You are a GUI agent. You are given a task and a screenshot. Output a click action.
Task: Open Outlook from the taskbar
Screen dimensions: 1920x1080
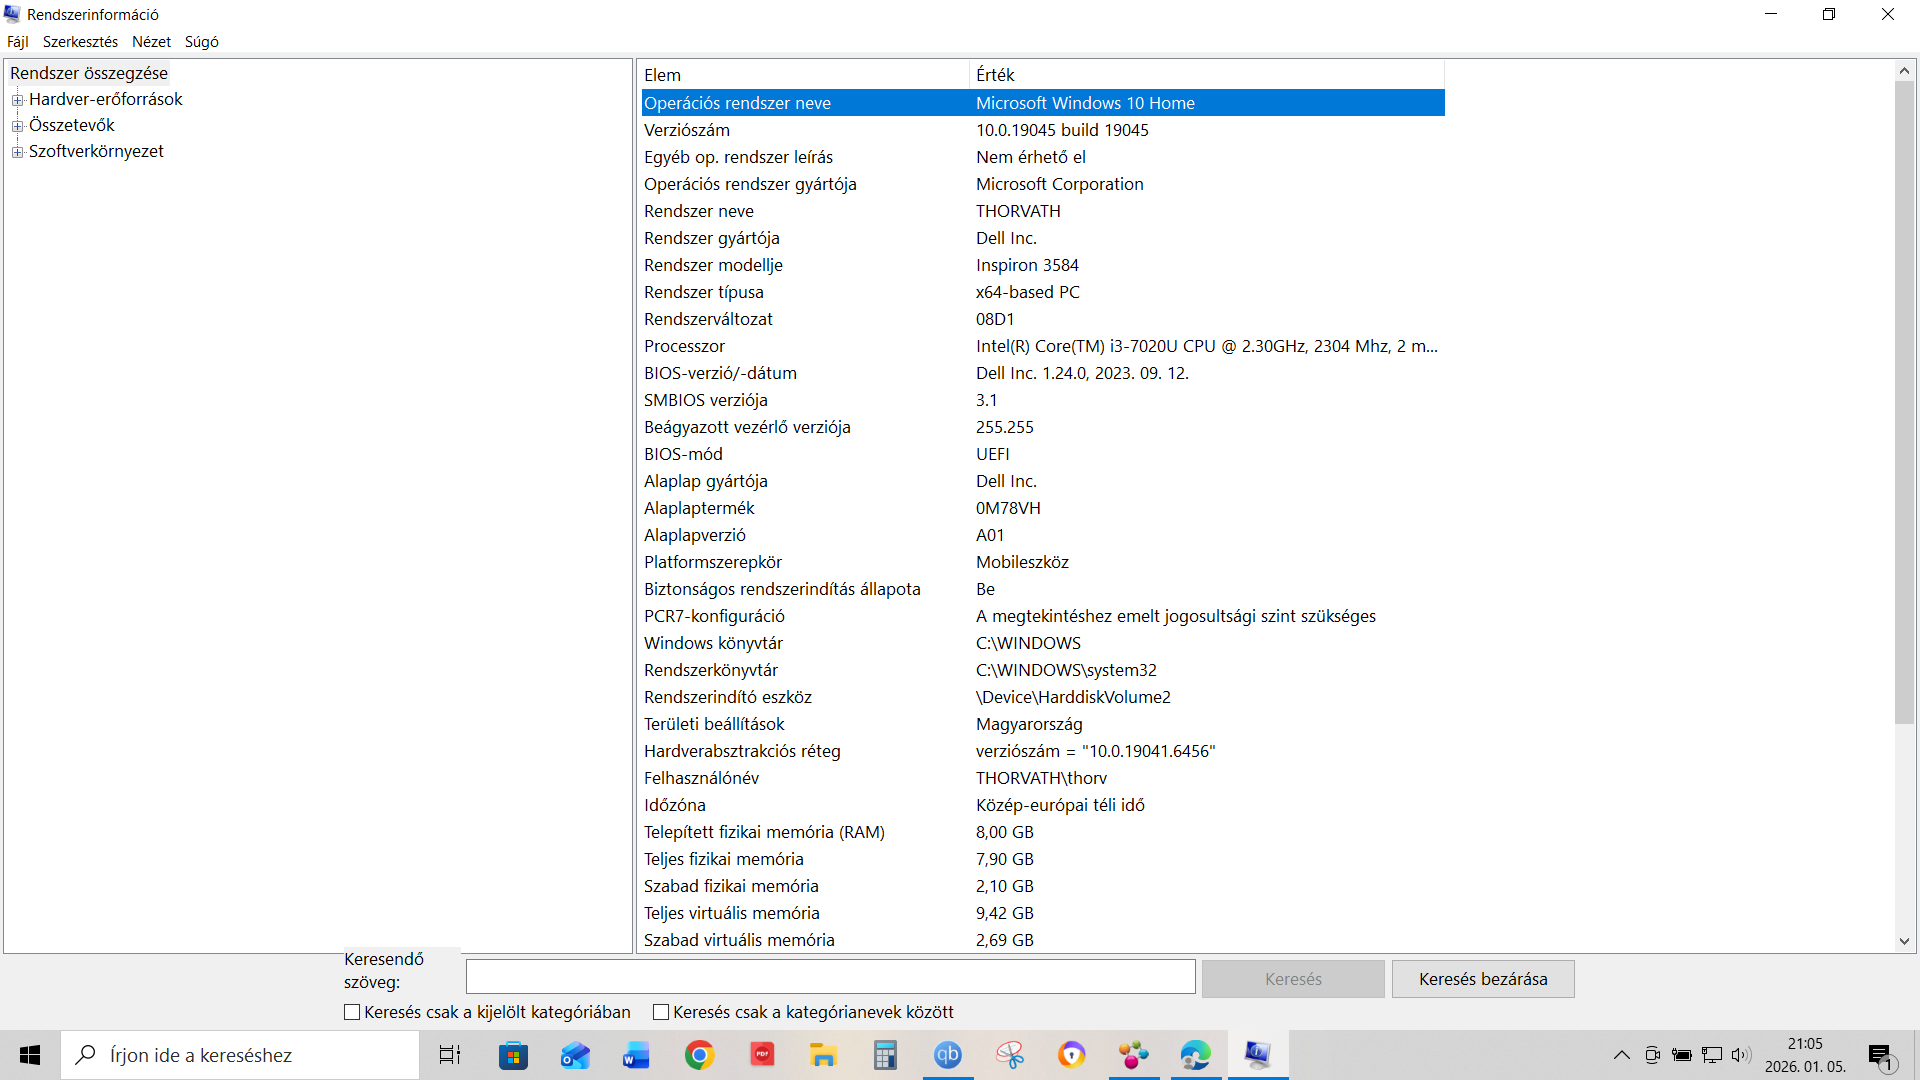coord(575,1055)
